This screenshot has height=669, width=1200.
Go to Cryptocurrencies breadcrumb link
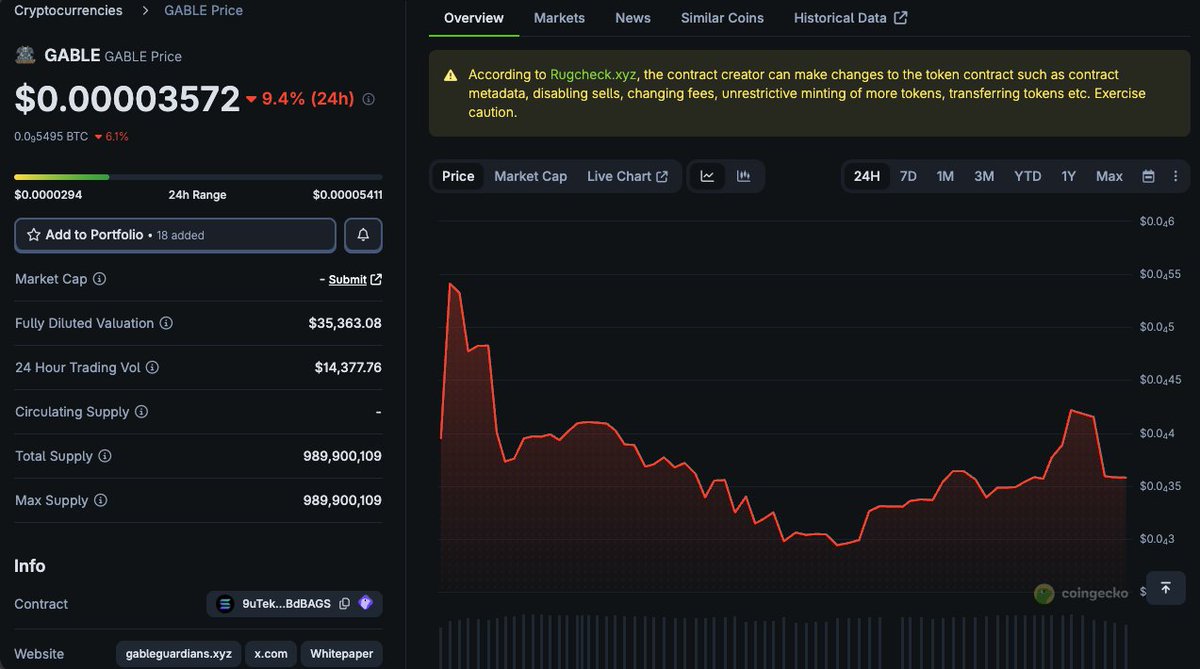point(68,10)
